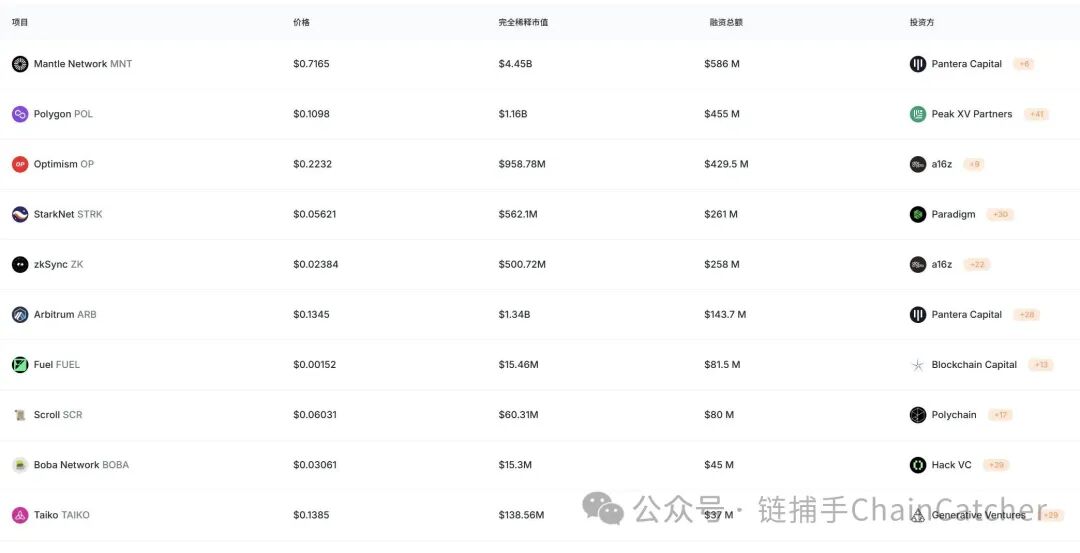The width and height of the screenshot is (1080, 553).
Task: Click the Mantle Network logo icon
Action: (x=20, y=64)
